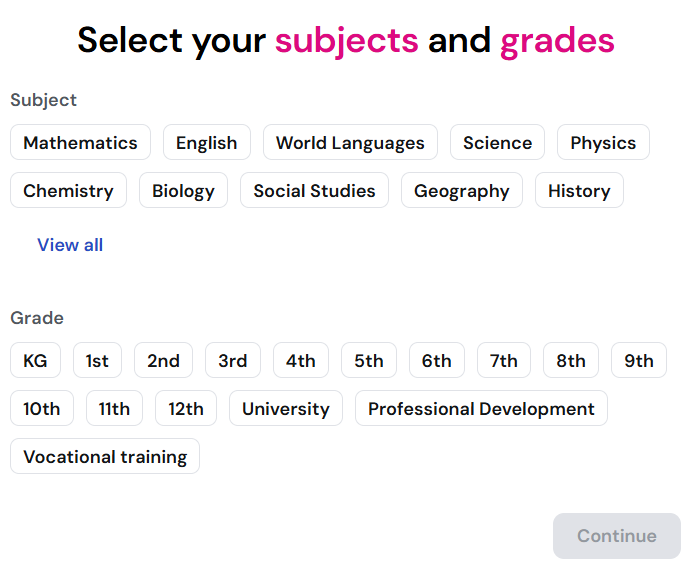
Task: Select Physics from the subjects
Action: (x=603, y=143)
